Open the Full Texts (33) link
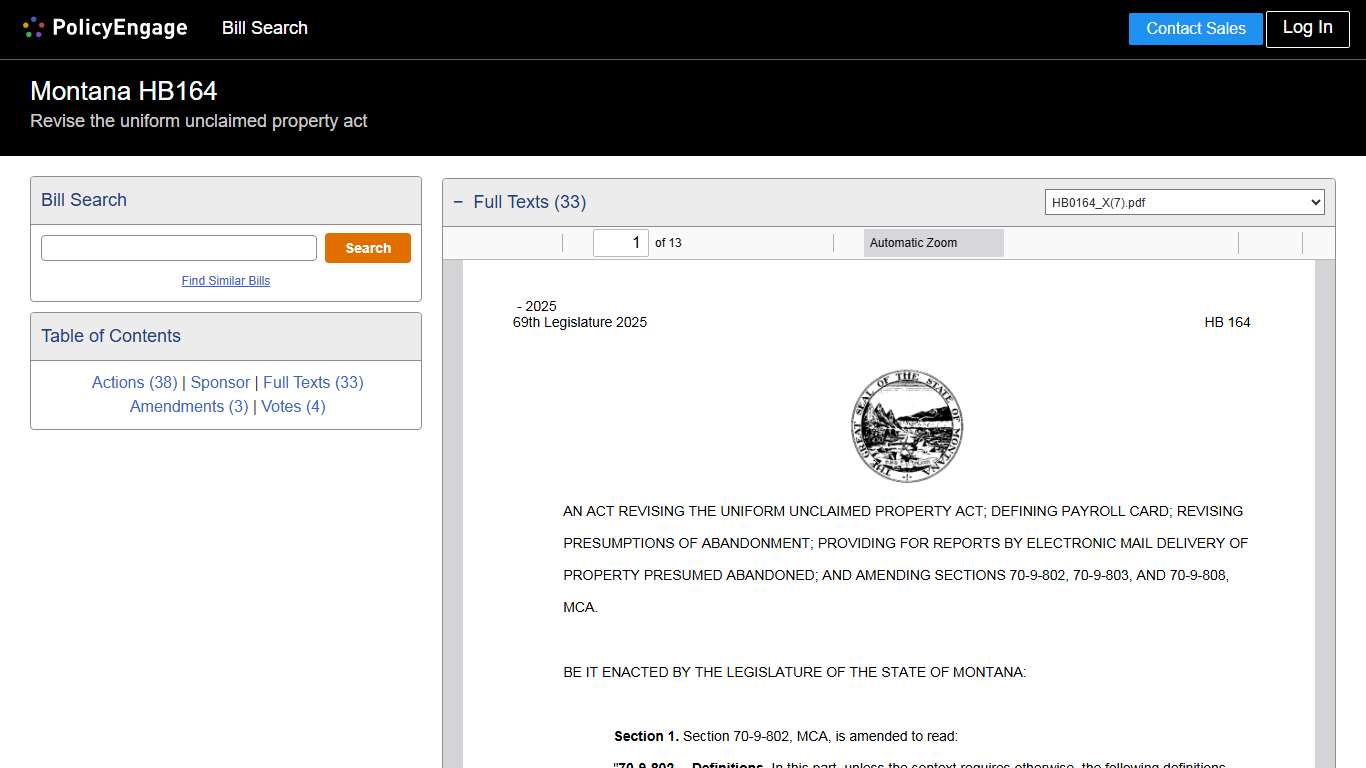Viewport: 1366px width, 768px height. click(x=313, y=382)
